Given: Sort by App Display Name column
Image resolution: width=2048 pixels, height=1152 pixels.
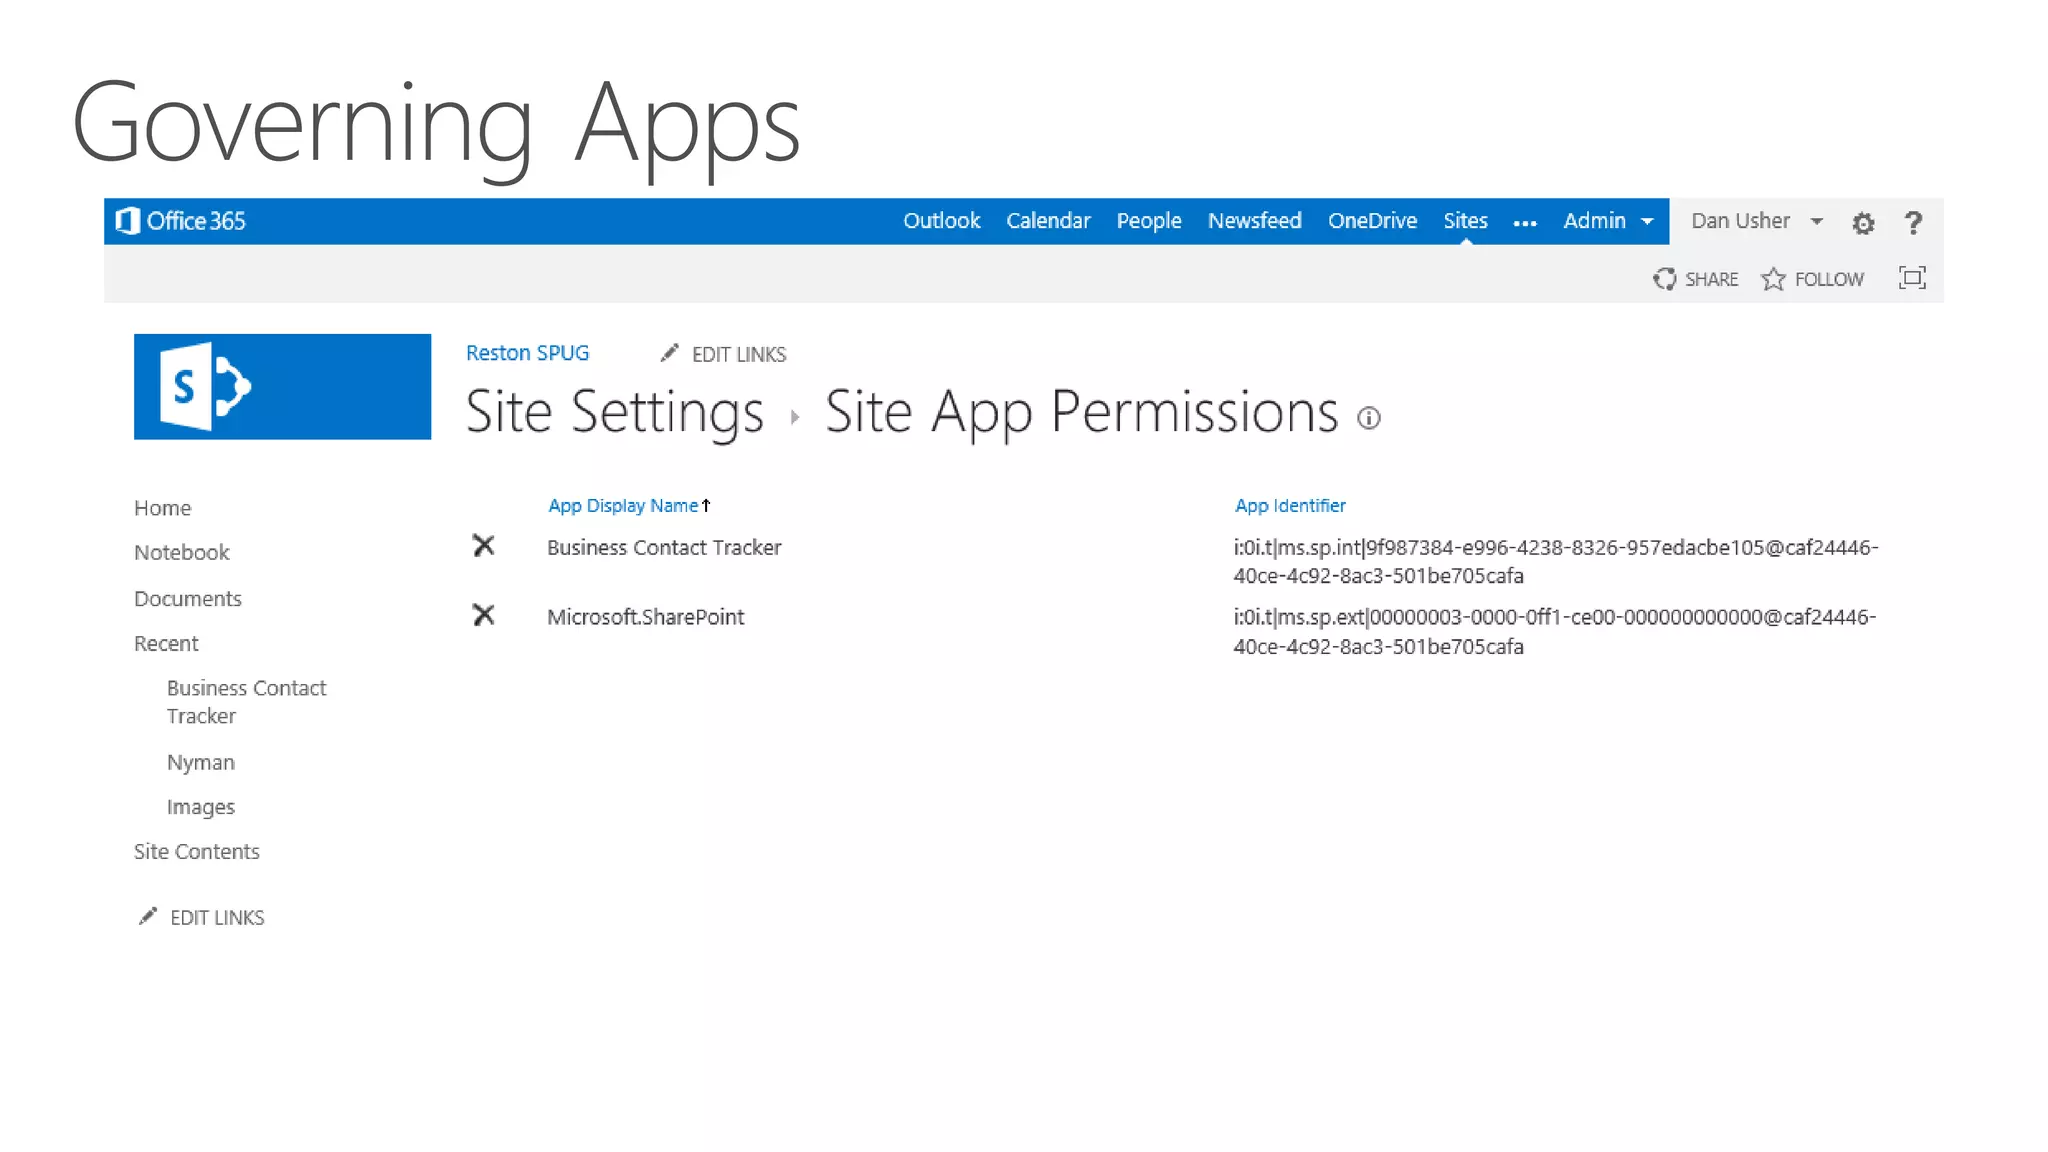Looking at the screenshot, I should tap(622, 506).
